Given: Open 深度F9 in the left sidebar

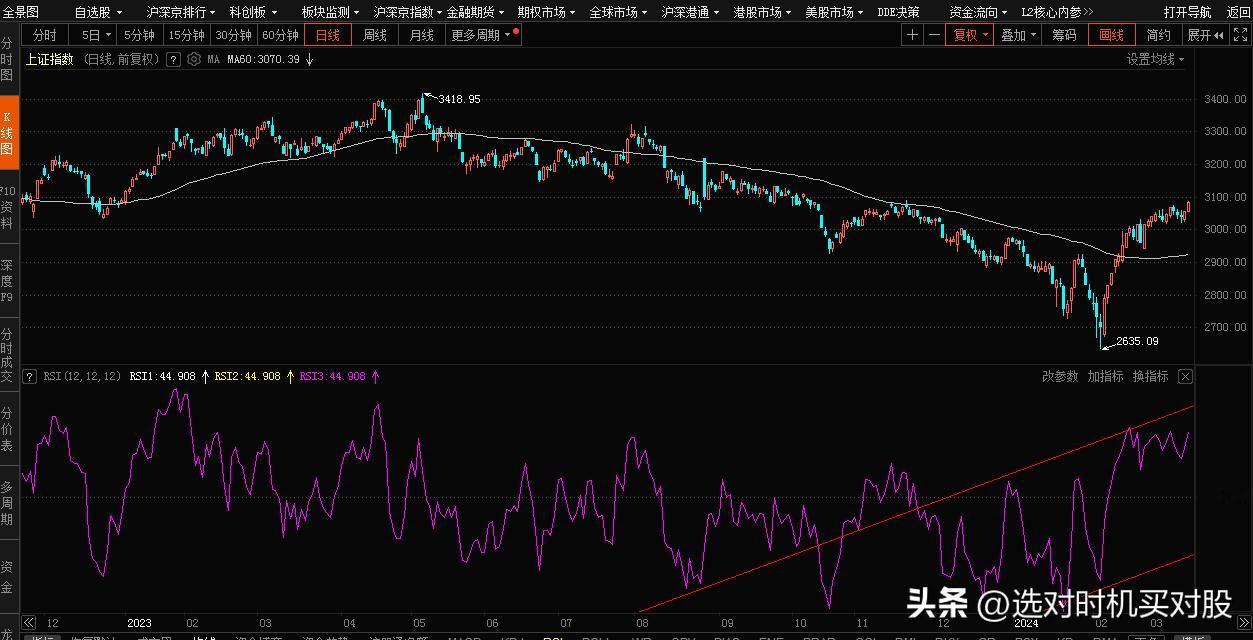Looking at the screenshot, I should pyautogui.click(x=7, y=281).
